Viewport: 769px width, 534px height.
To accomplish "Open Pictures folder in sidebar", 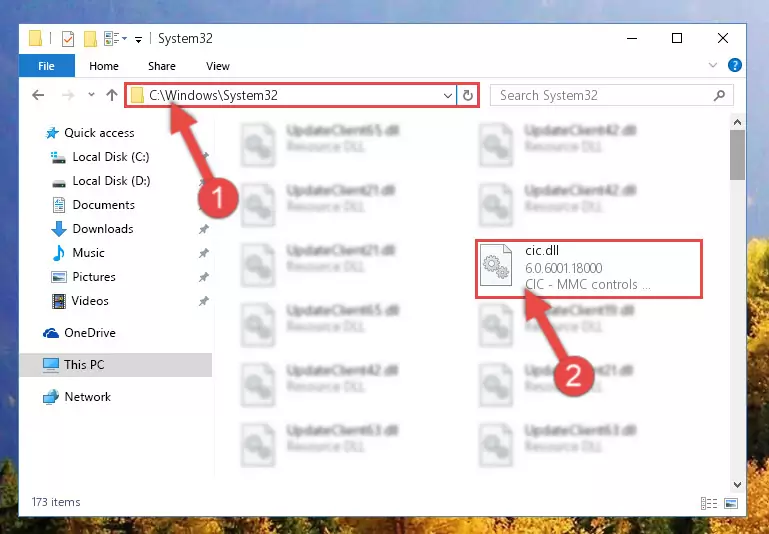I will [x=94, y=277].
